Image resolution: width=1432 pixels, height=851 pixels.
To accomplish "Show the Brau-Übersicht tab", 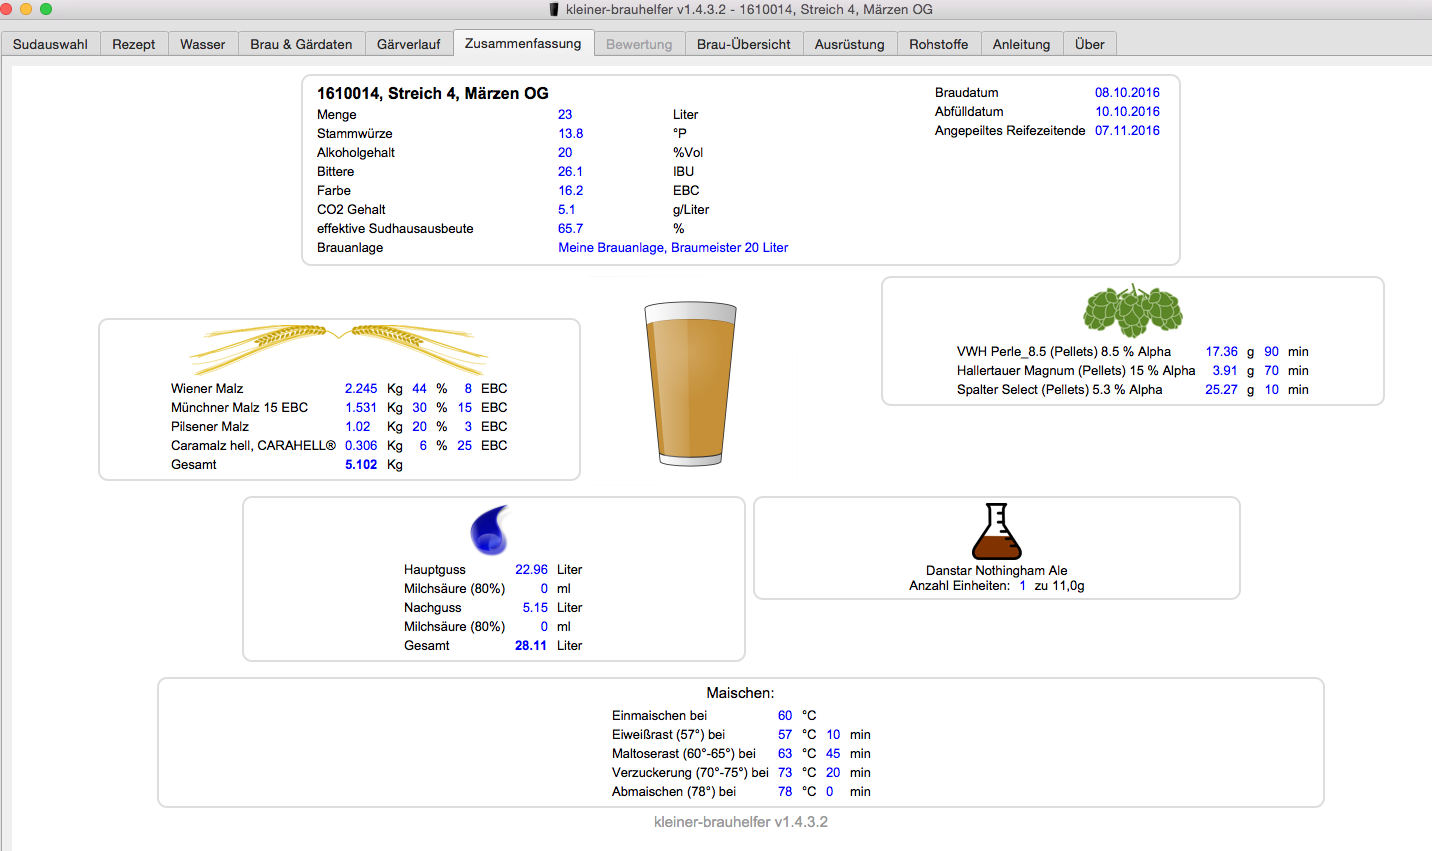I will [x=743, y=44].
